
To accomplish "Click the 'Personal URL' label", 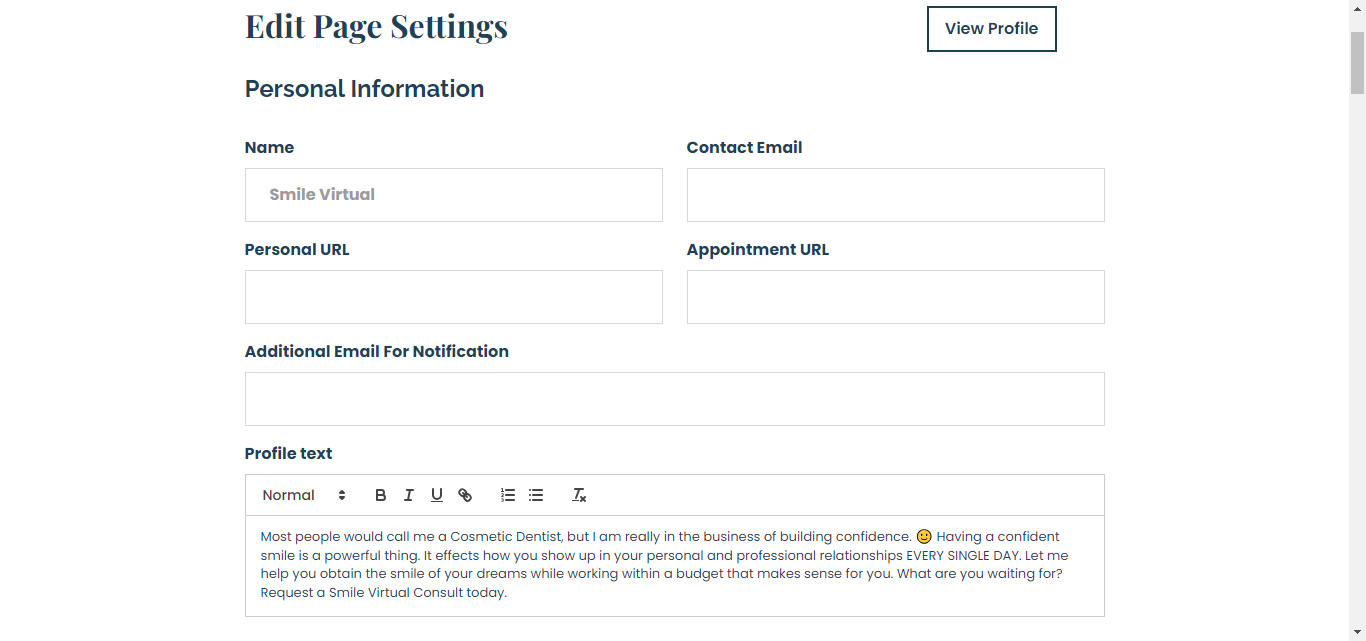I will [297, 249].
